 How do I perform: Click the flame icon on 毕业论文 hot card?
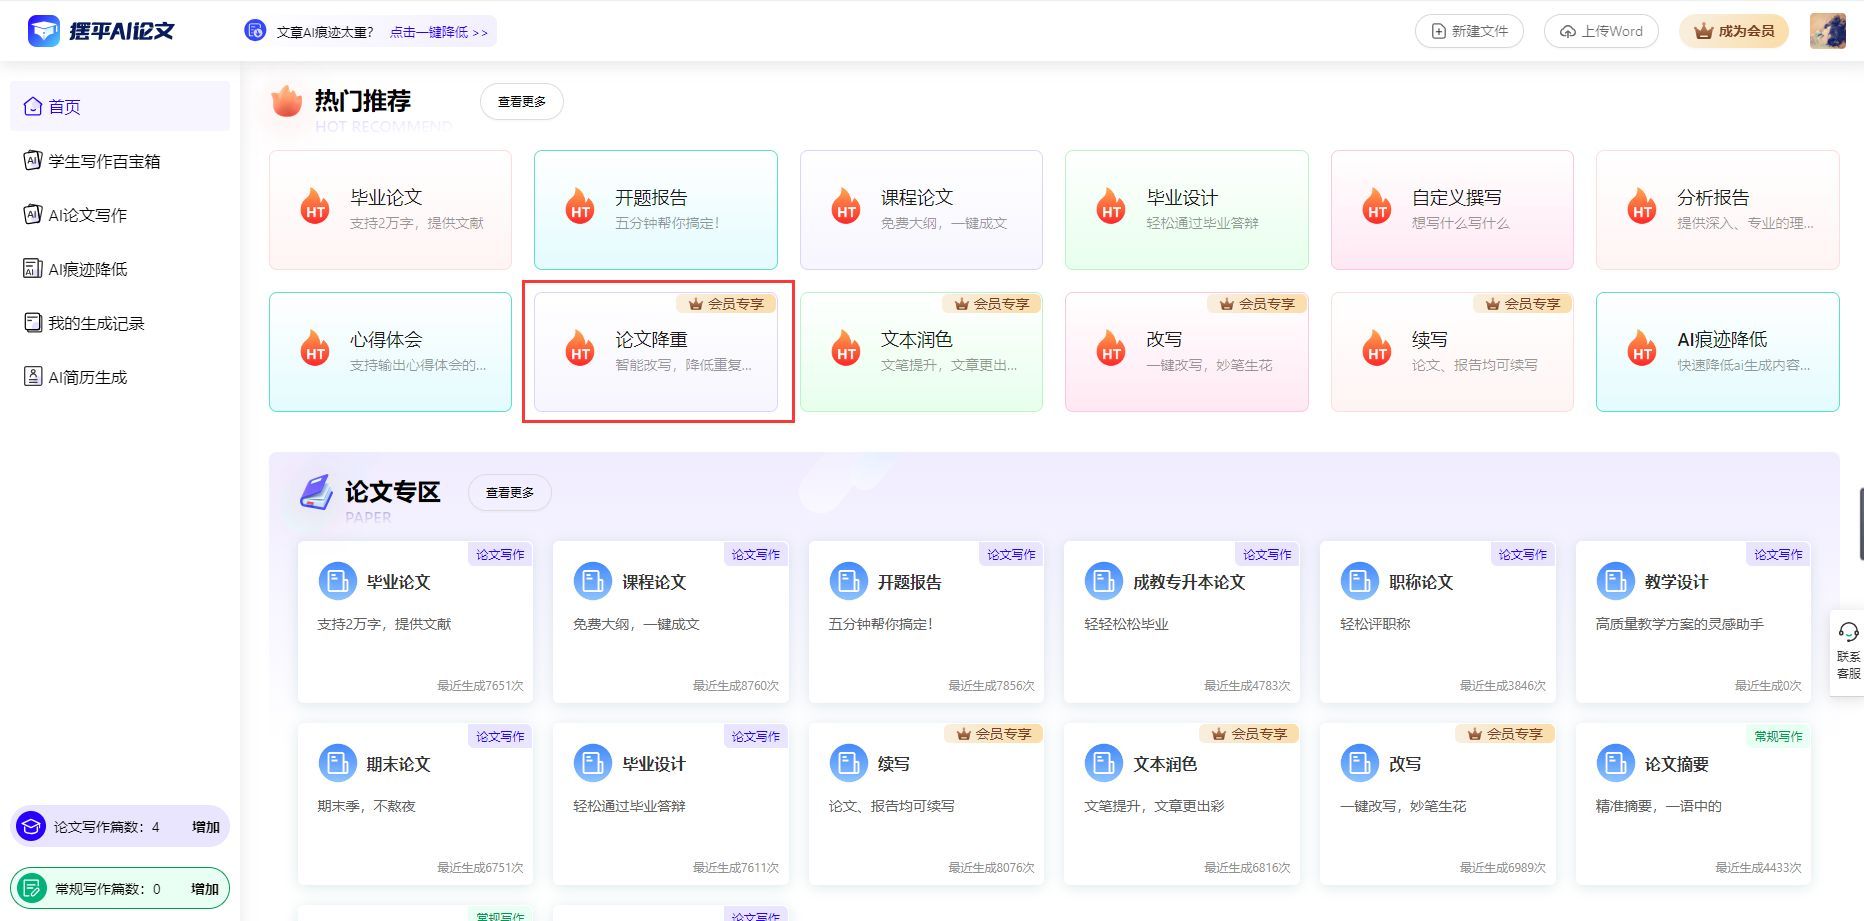click(315, 207)
